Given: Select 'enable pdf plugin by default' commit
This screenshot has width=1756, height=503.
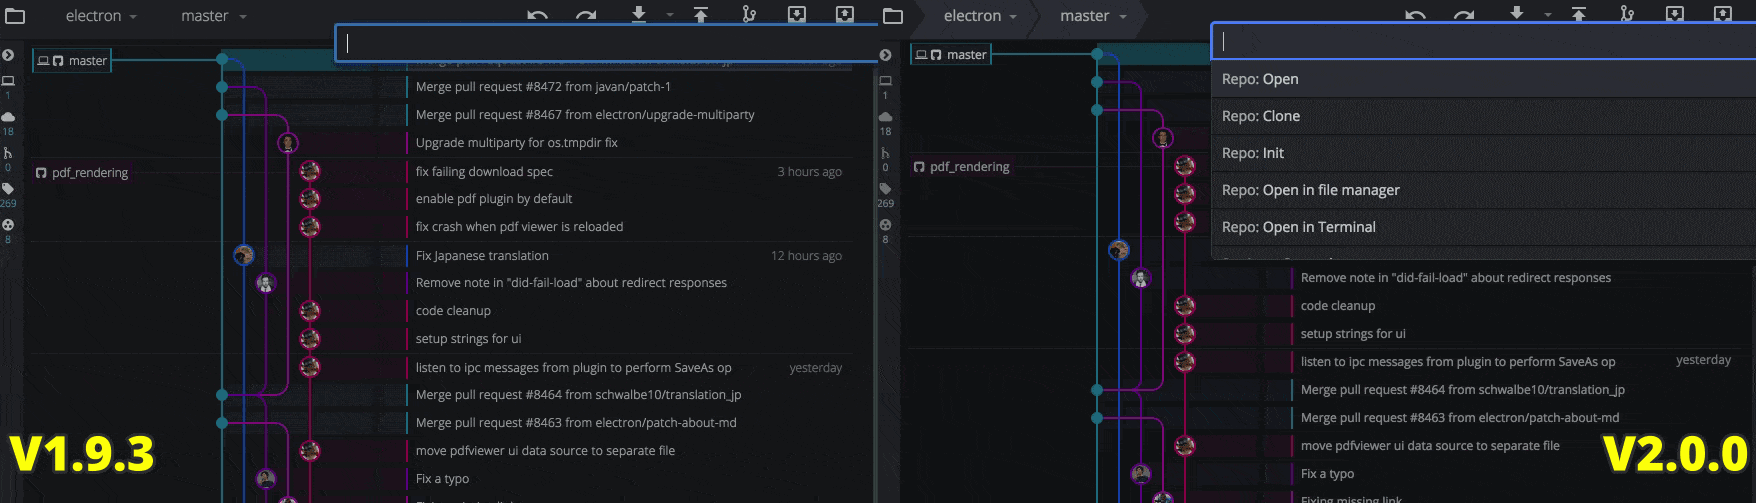Looking at the screenshot, I should tap(494, 199).
